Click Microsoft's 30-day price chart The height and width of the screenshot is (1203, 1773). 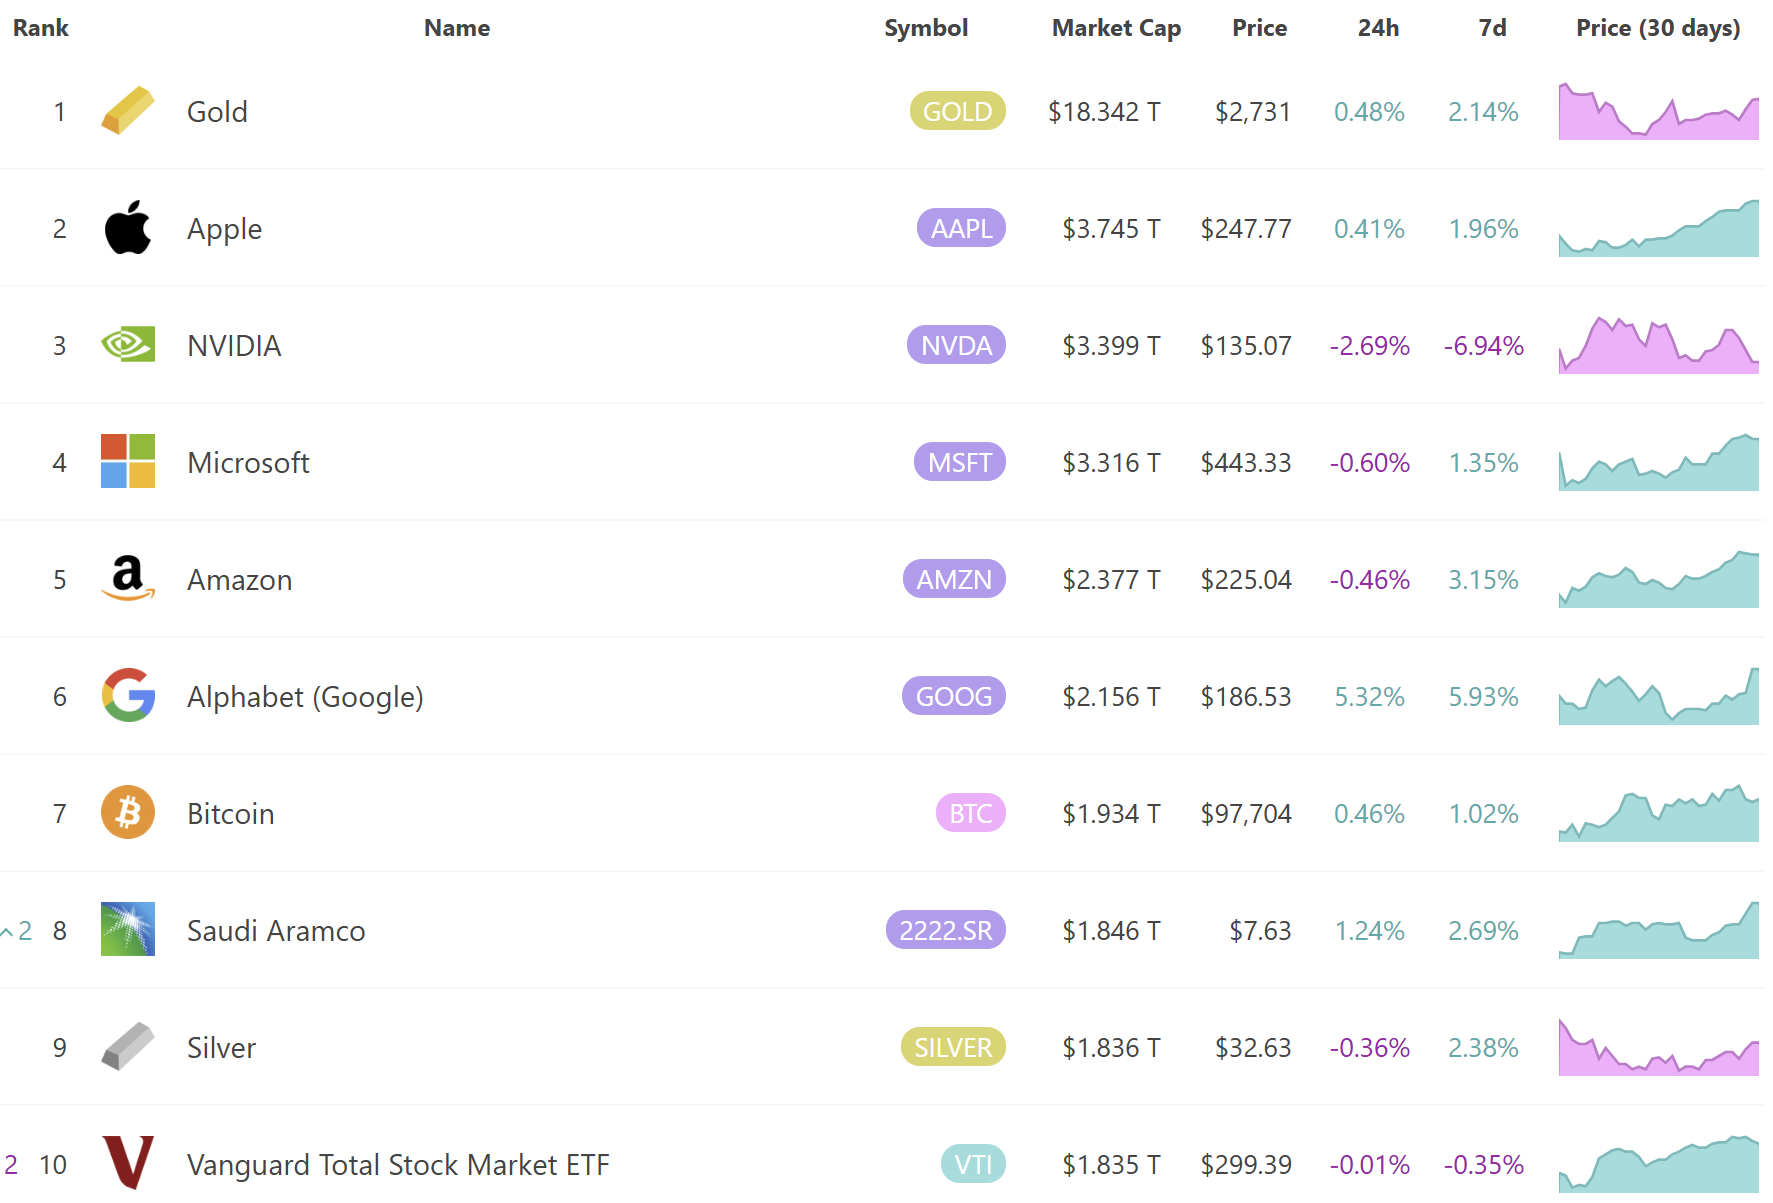pyautogui.click(x=1658, y=462)
